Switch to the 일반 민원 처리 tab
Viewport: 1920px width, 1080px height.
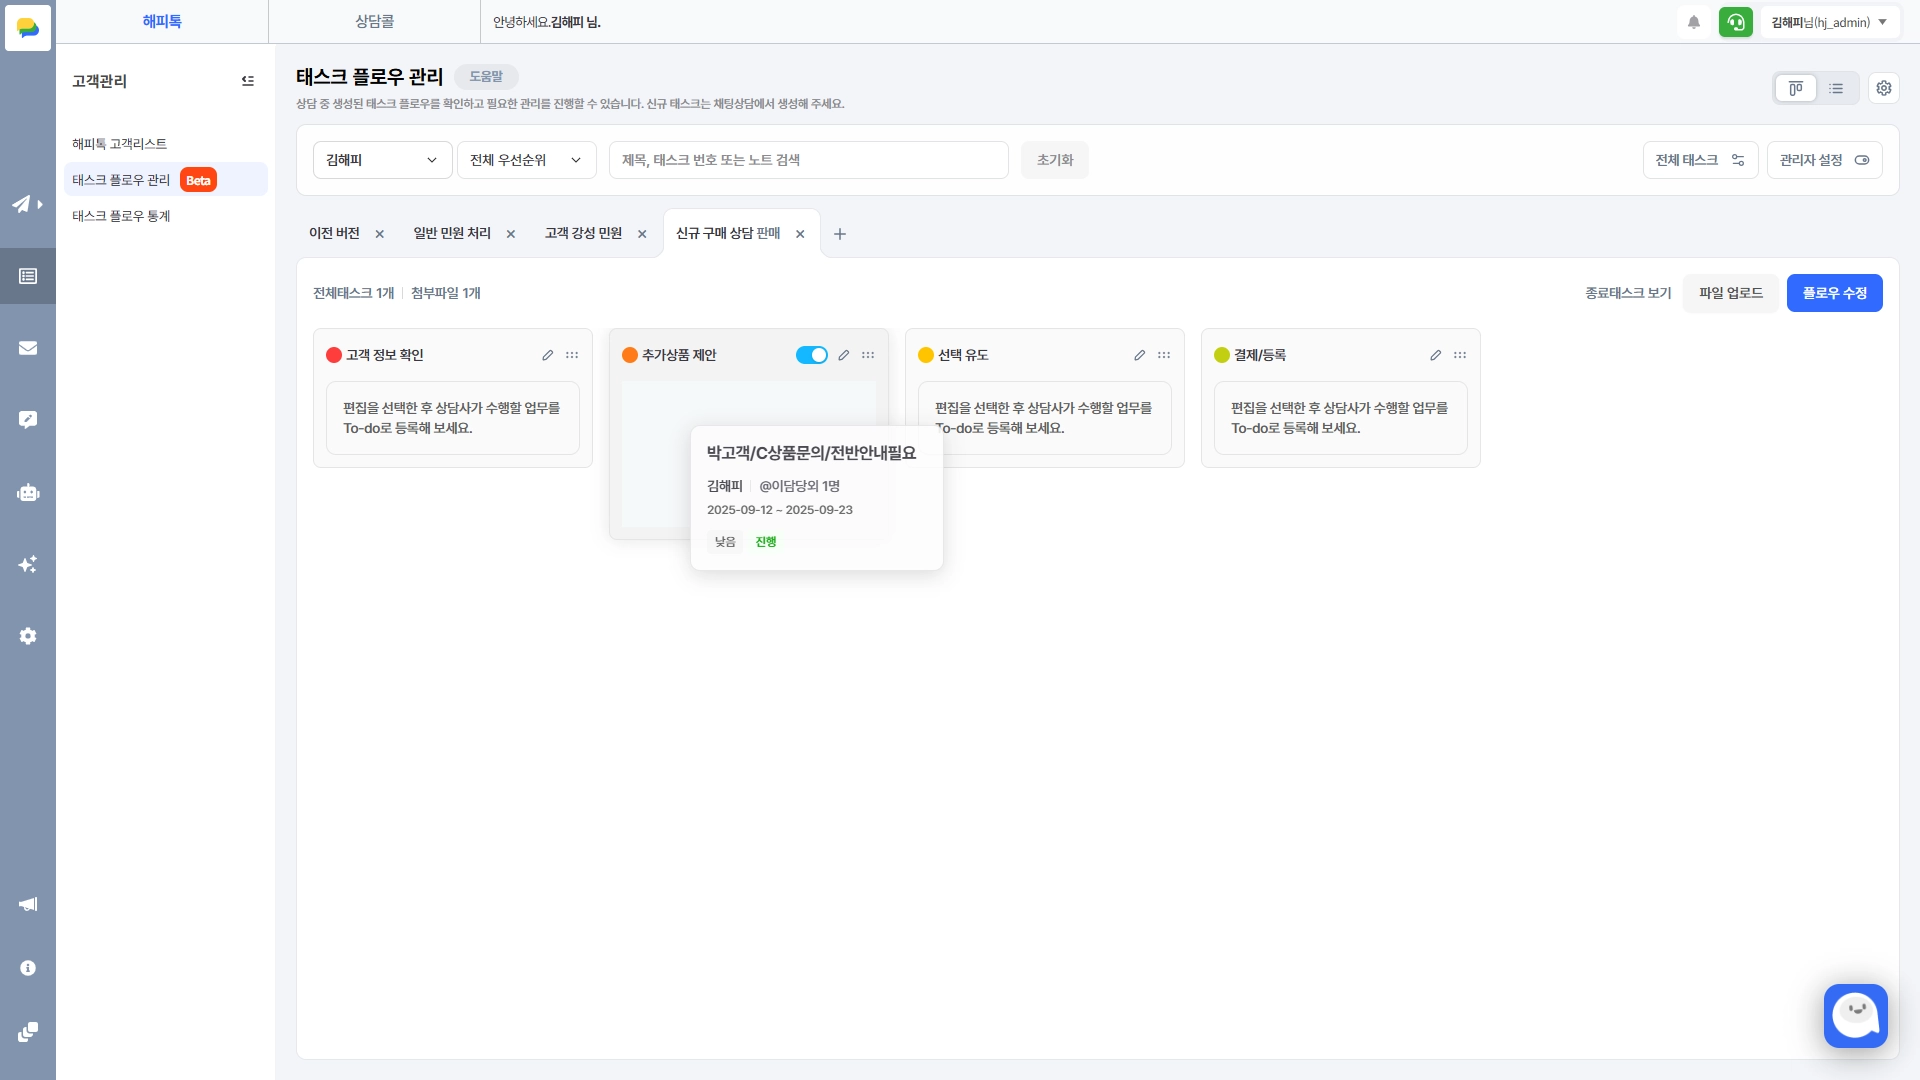pos(452,233)
